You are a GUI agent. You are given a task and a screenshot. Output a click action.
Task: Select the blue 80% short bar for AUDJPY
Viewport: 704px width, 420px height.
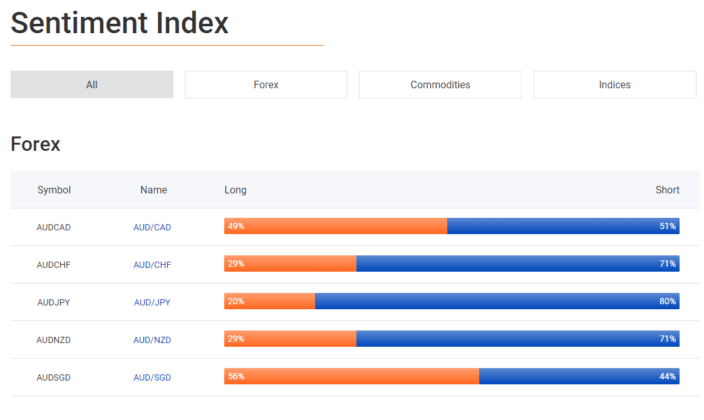tap(497, 301)
